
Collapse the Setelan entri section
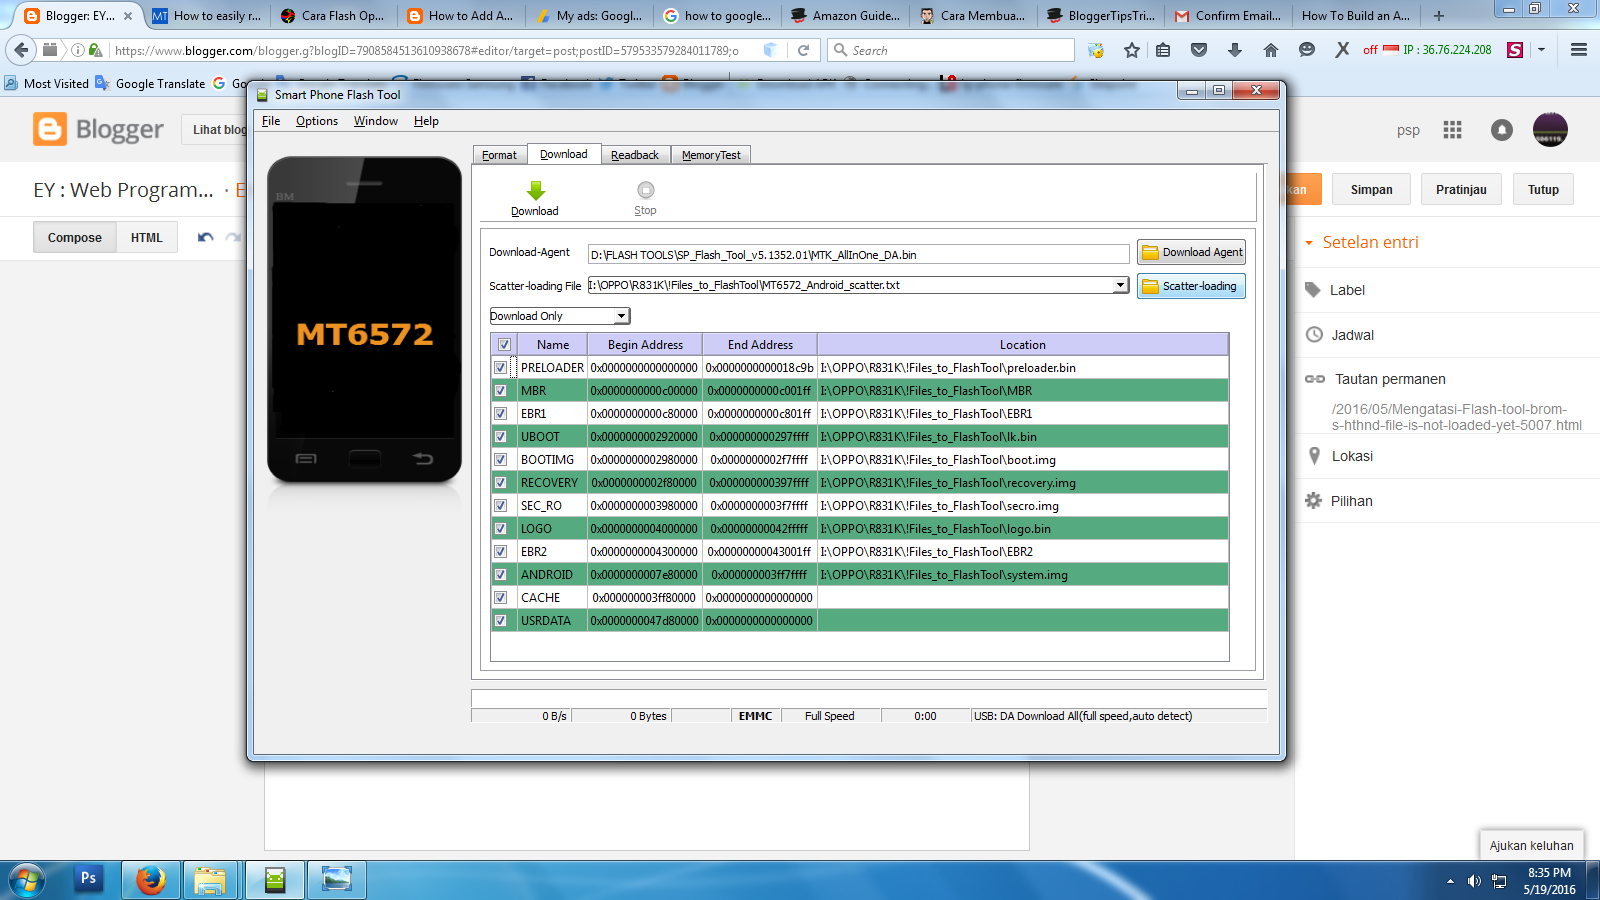pyautogui.click(x=1309, y=243)
